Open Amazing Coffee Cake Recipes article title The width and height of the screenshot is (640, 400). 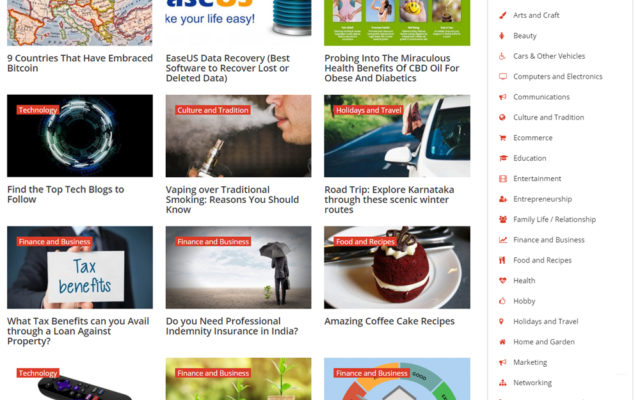[x=389, y=321]
